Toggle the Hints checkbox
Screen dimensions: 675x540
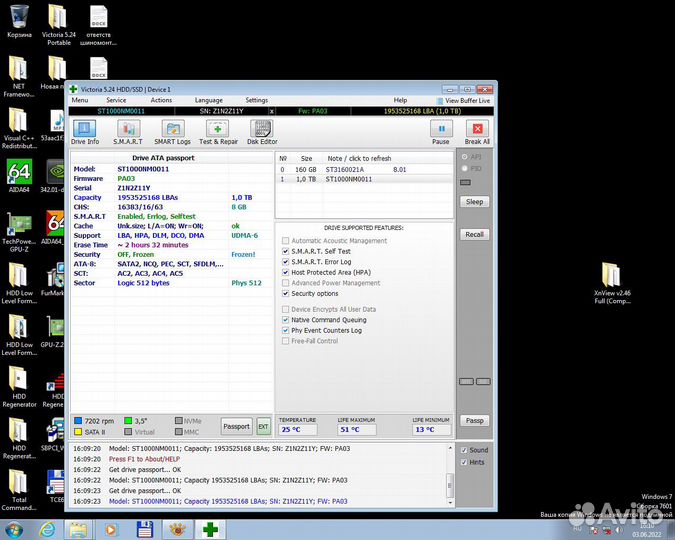pyautogui.click(x=464, y=462)
